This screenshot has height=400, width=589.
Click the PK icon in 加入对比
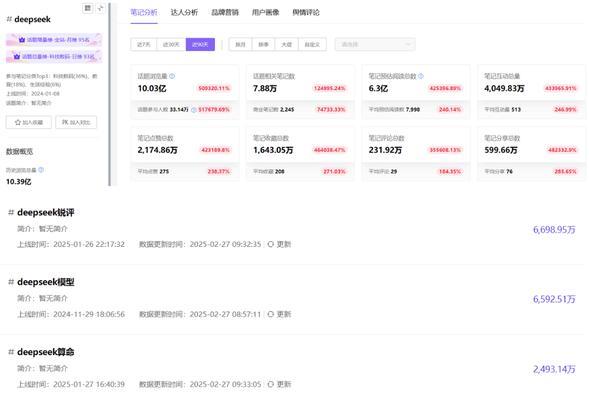[65, 122]
